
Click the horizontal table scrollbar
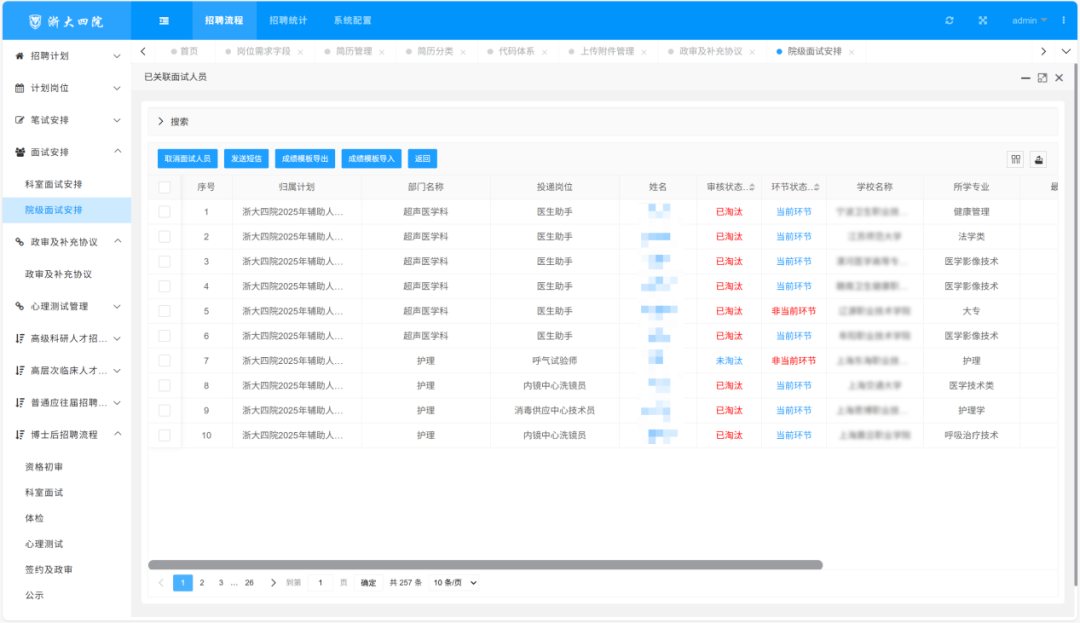click(x=486, y=564)
